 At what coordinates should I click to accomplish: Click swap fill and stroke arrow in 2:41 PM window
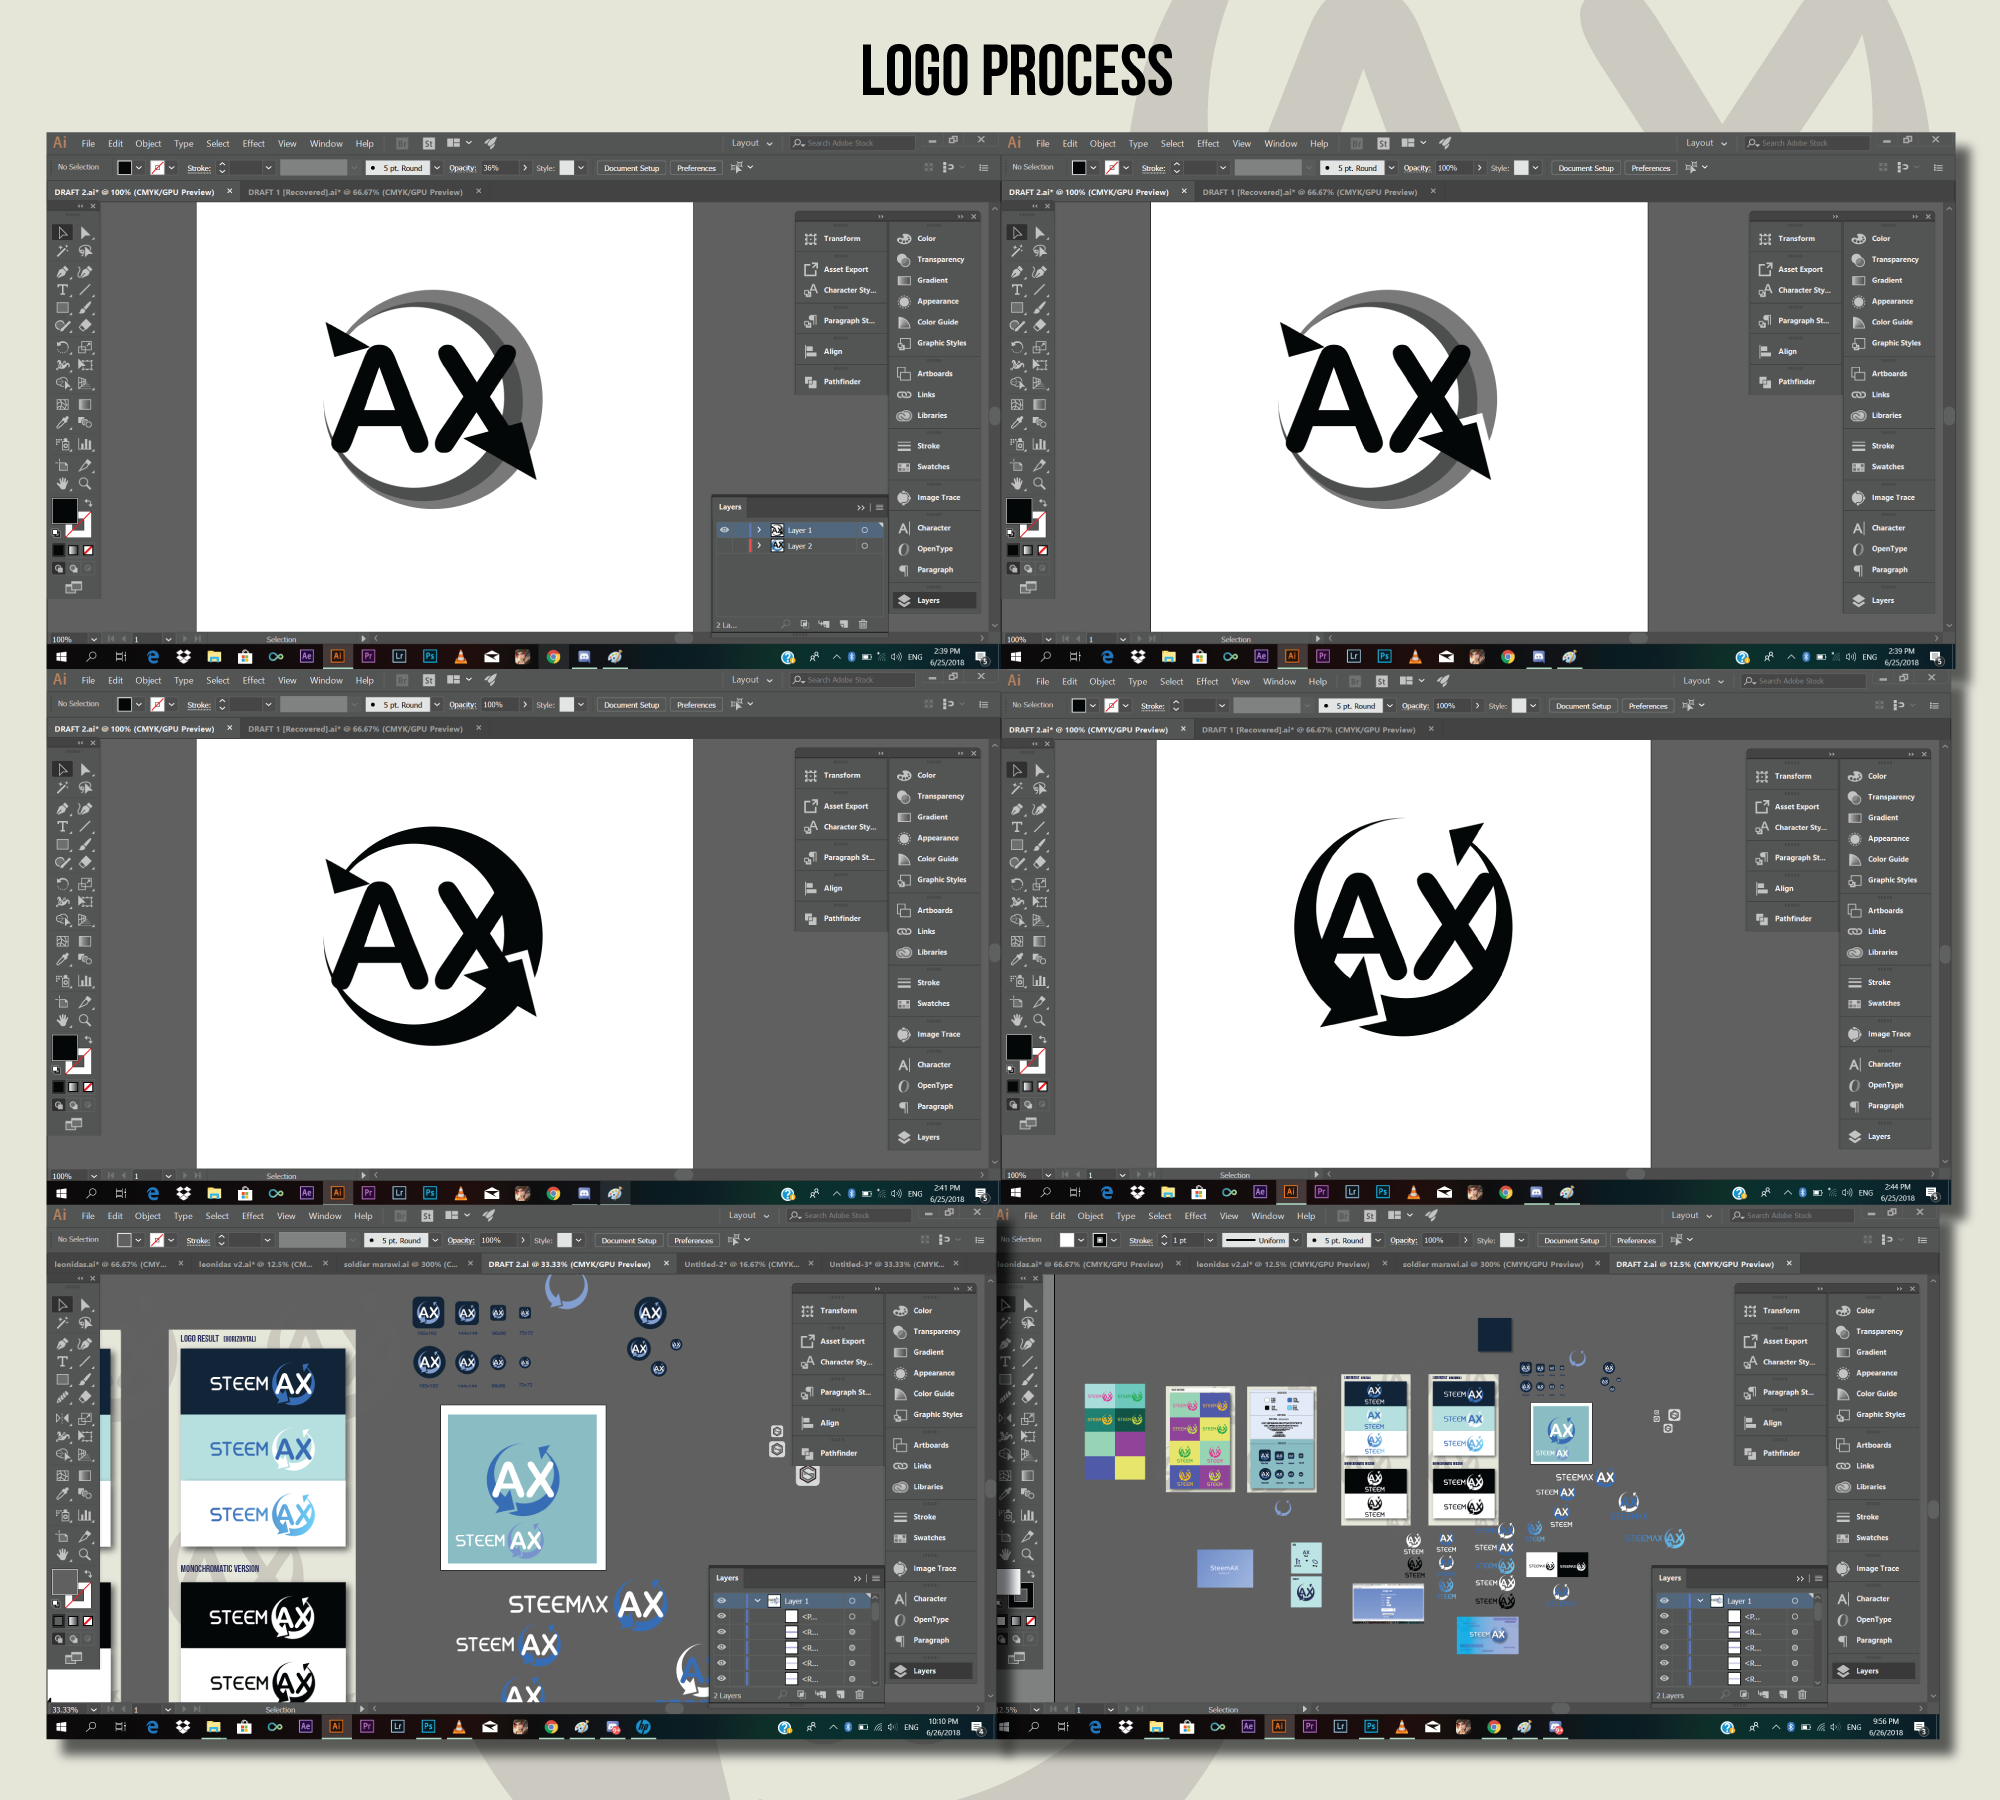[88, 1040]
